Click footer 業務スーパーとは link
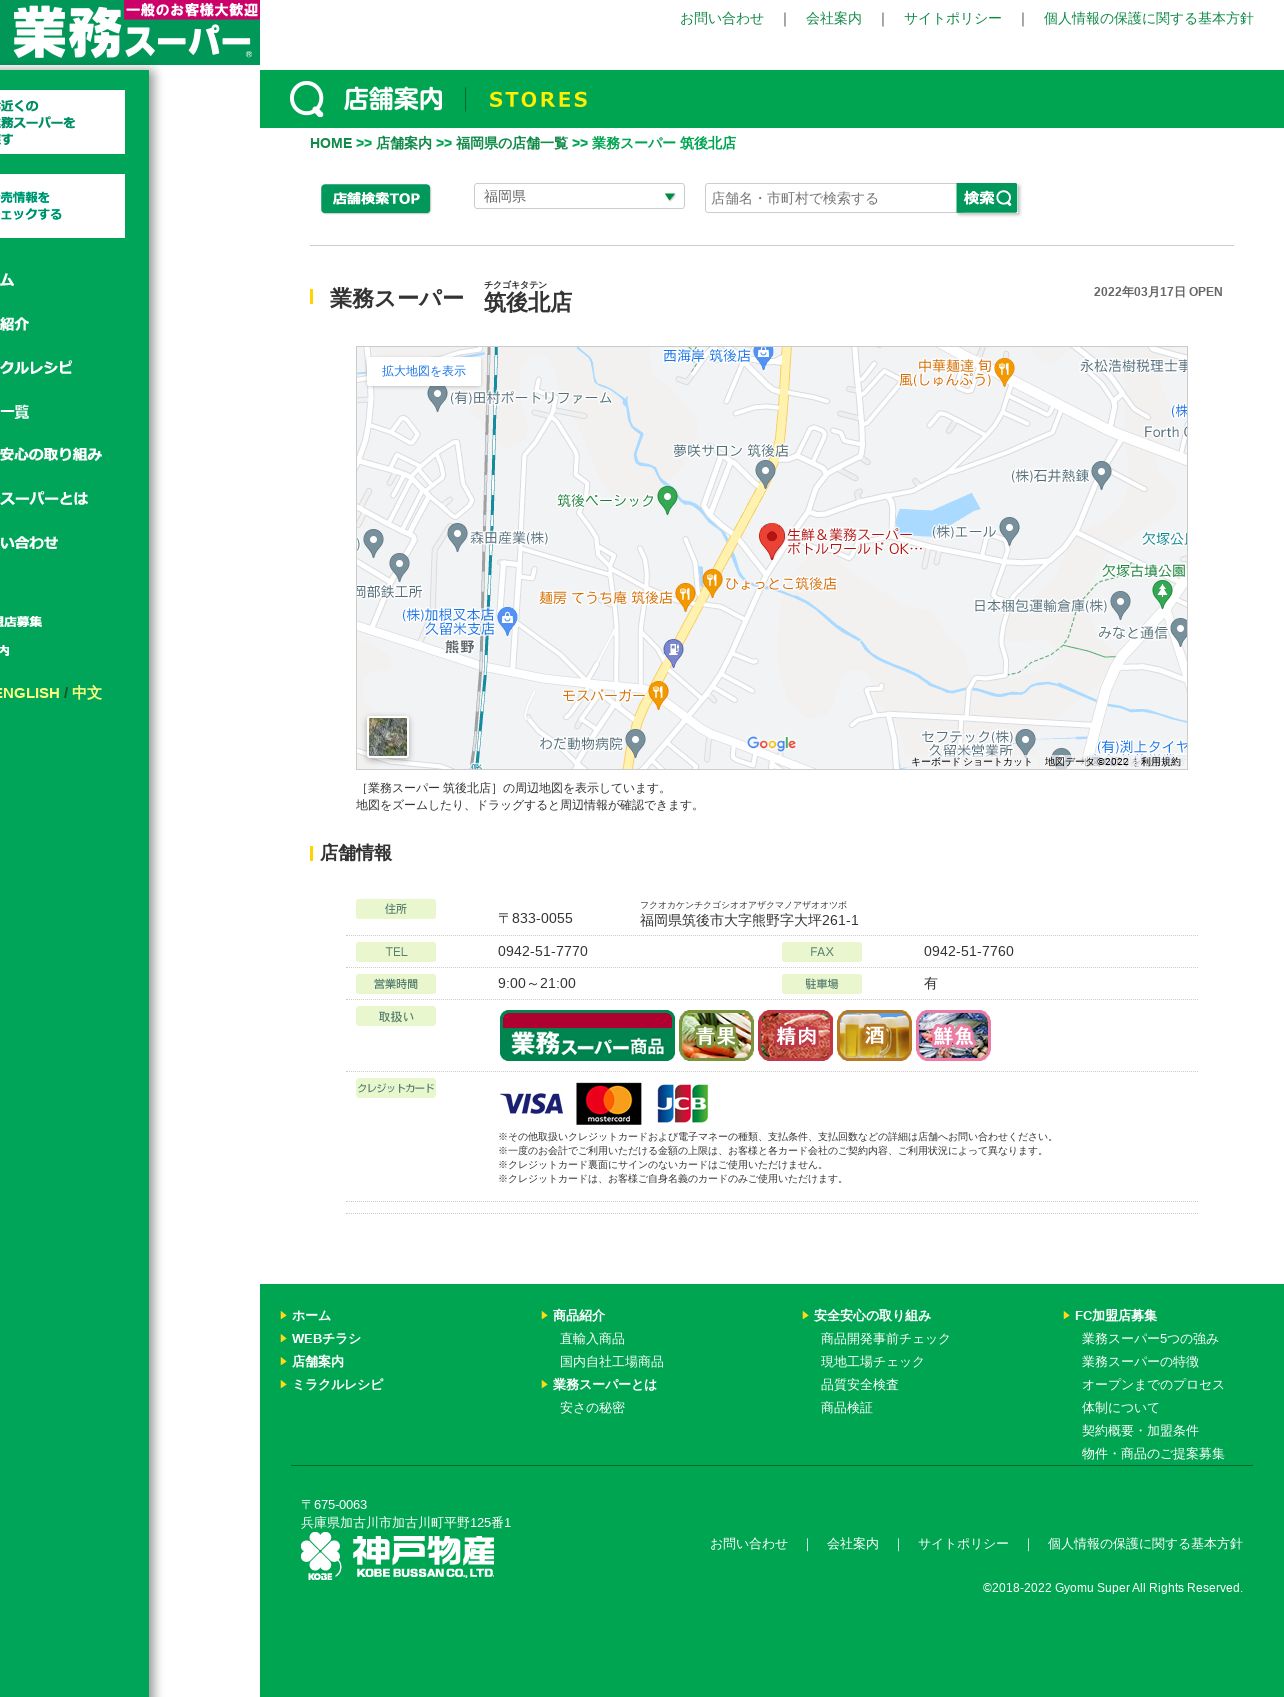The height and width of the screenshot is (1697, 1284). 605,1385
